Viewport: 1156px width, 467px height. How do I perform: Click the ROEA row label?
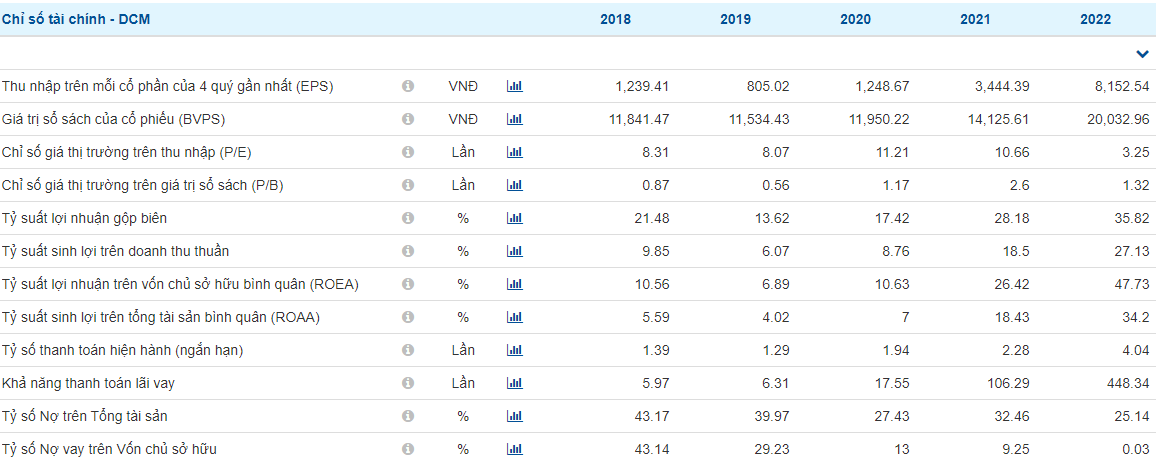pyautogui.click(x=181, y=284)
